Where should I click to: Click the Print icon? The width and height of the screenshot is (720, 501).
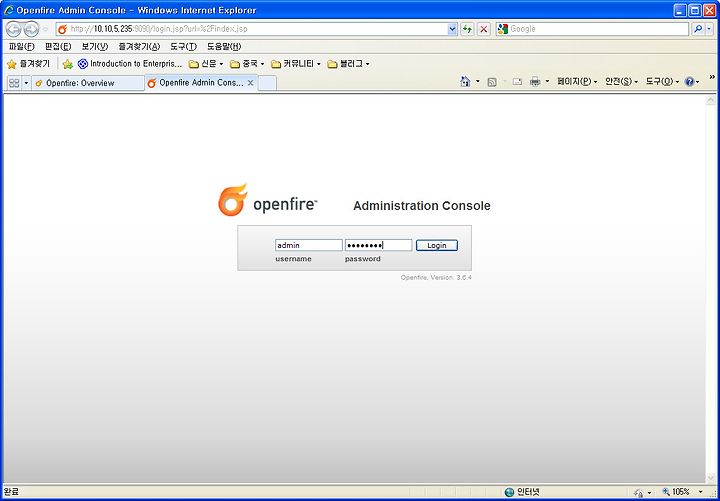pyautogui.click(x=535, y=82)
